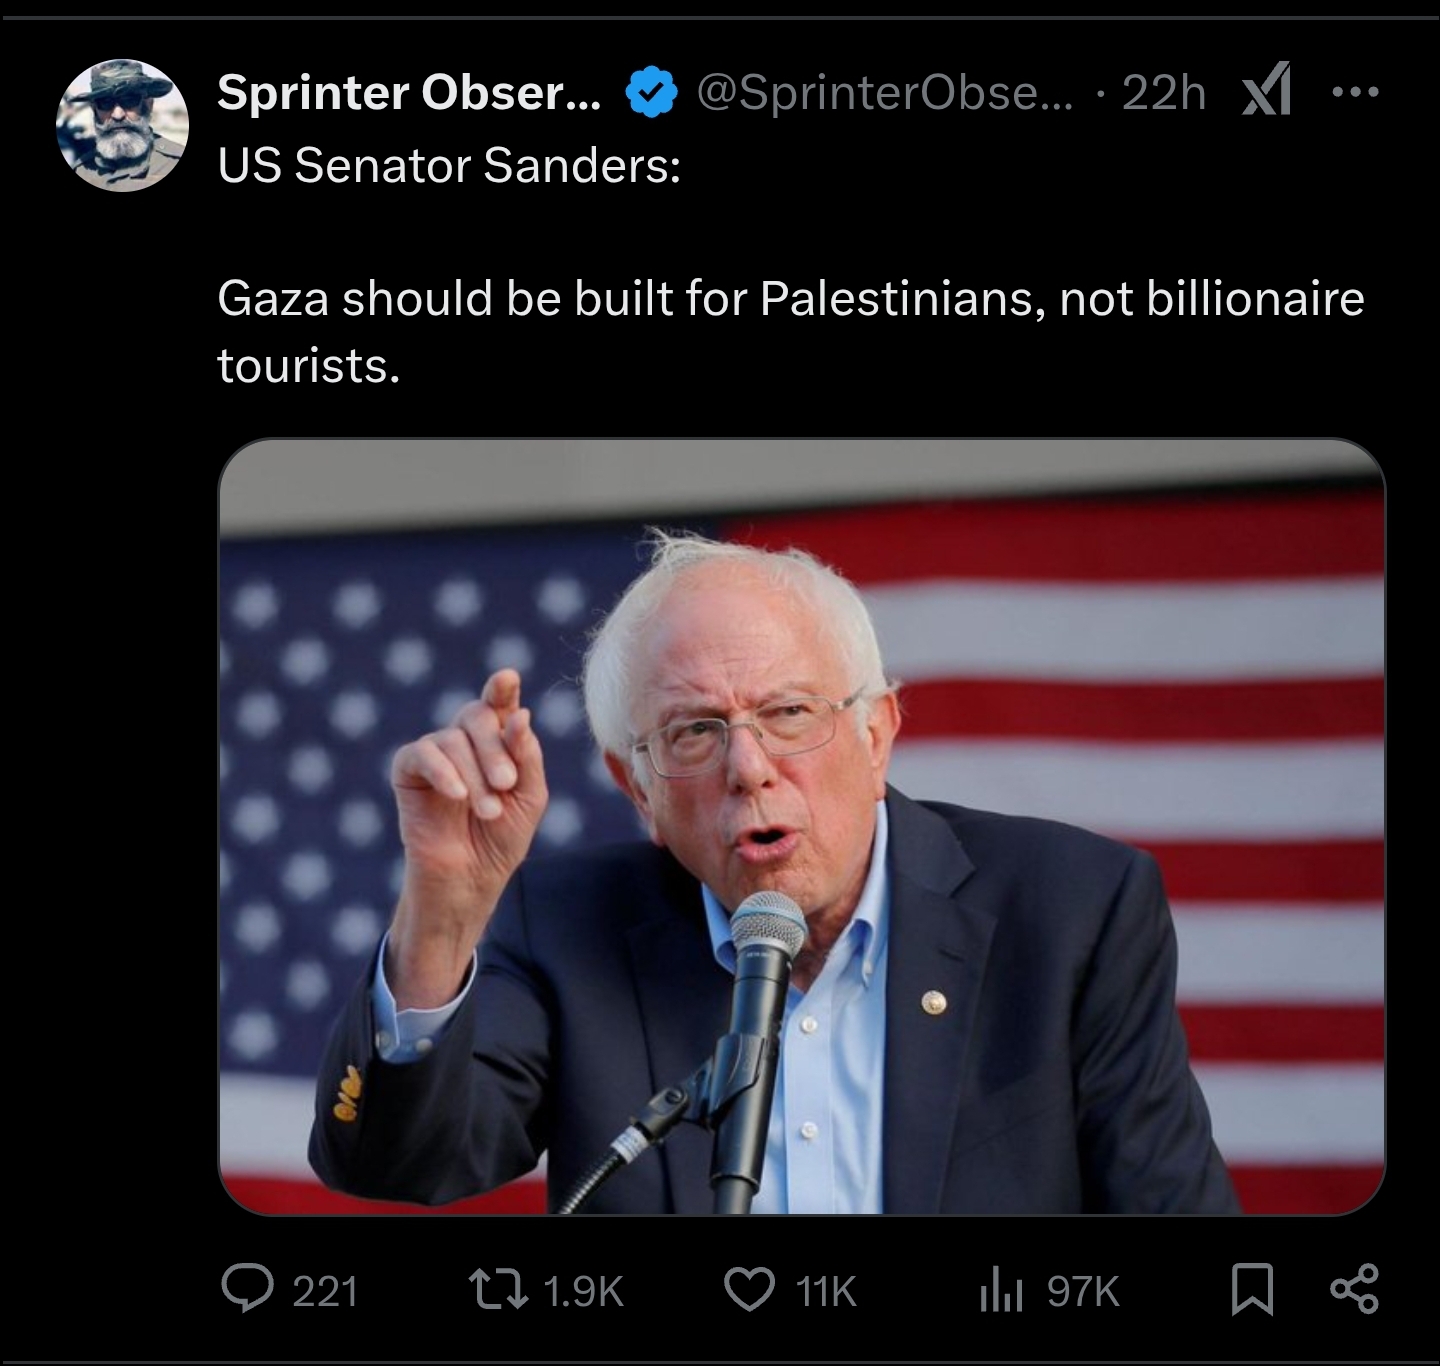1440x1366 pixels.
Task: Click the 11K likes count
Action: pyautogui.click(x=826, y=1291)
